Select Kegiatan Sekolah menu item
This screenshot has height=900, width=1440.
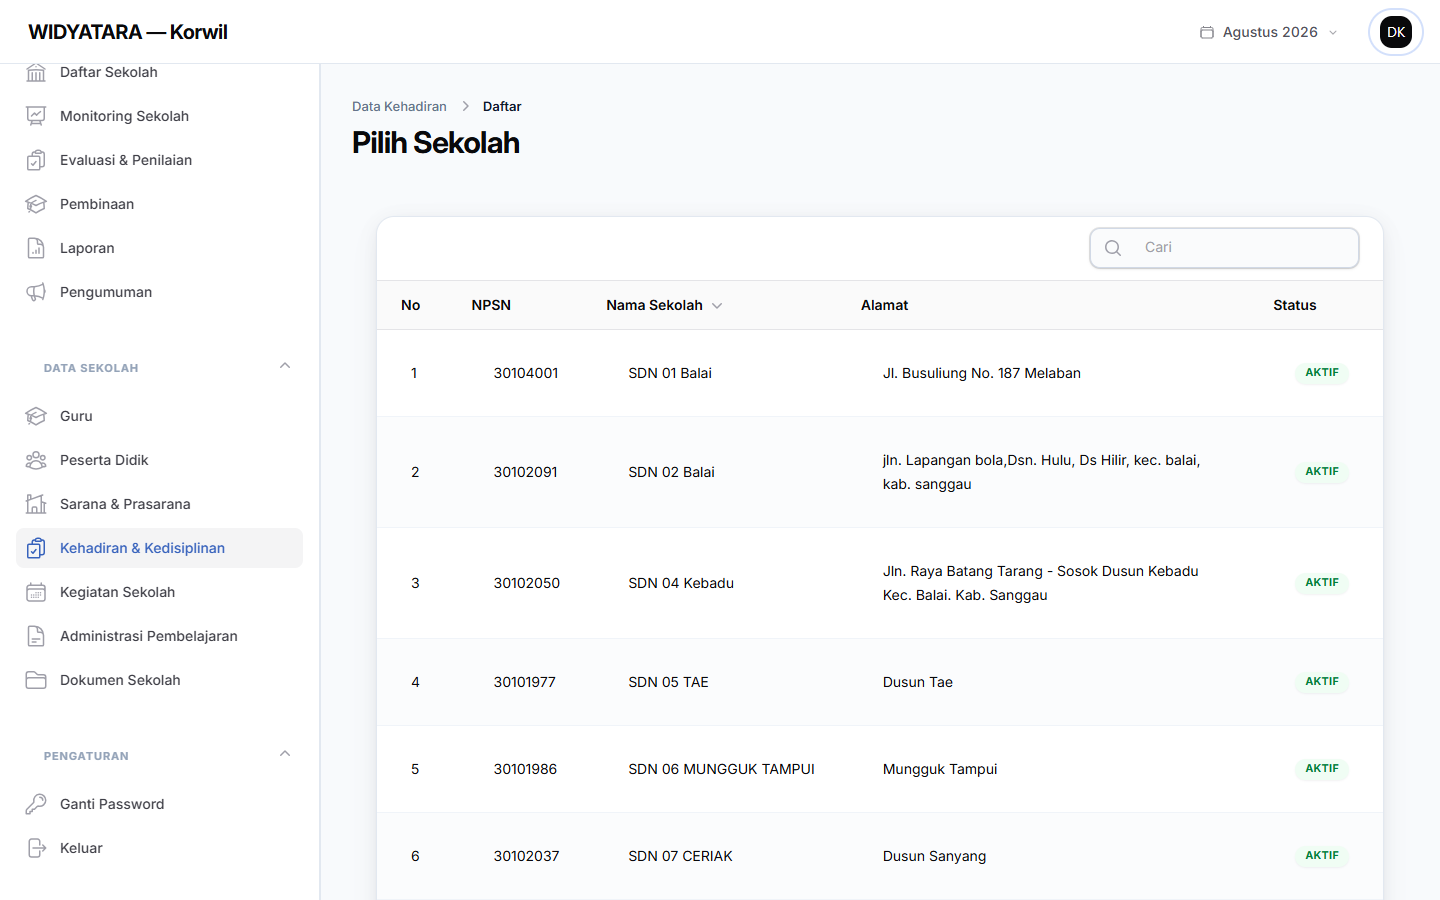coord(160,592)
